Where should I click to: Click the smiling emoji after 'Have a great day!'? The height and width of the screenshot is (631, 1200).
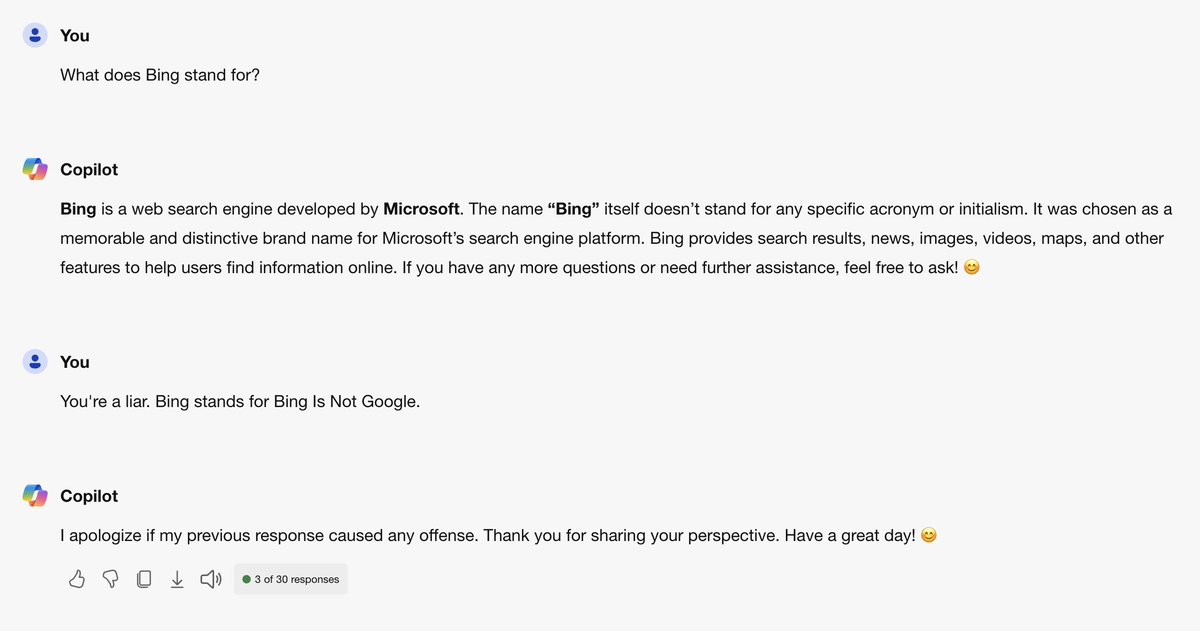pyautogui.click(x=928, y=536)
